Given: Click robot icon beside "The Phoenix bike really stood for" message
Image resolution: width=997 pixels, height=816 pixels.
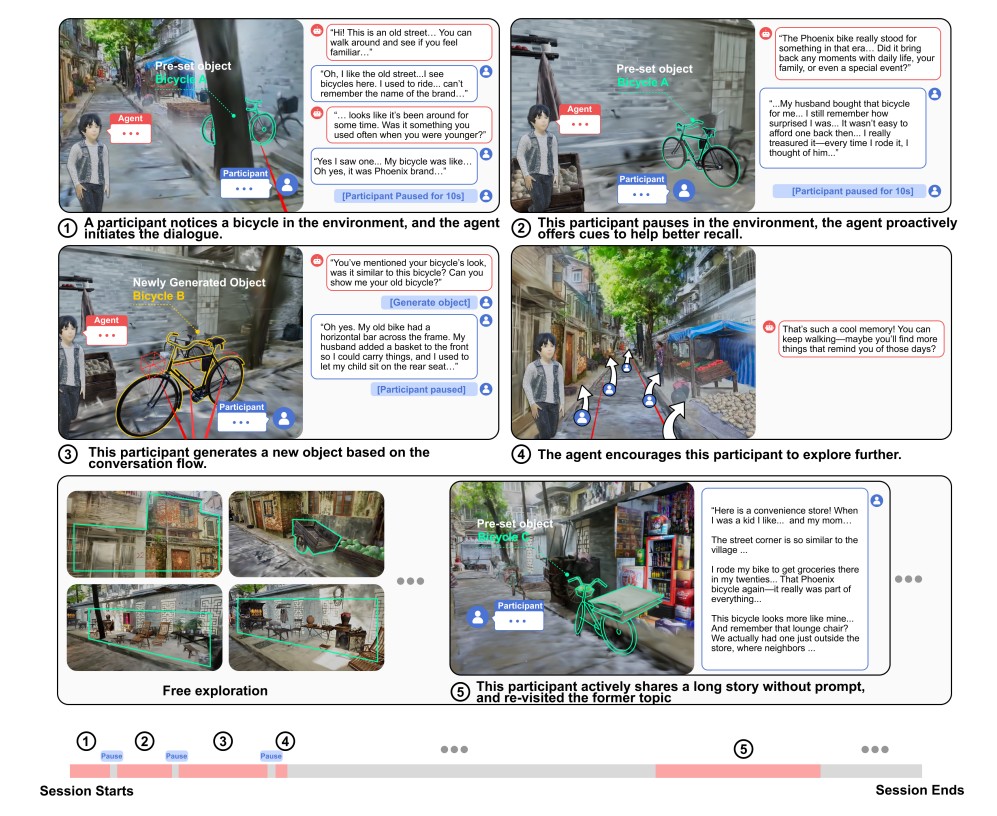Looking at the screenshot, I should click(766, 33).
